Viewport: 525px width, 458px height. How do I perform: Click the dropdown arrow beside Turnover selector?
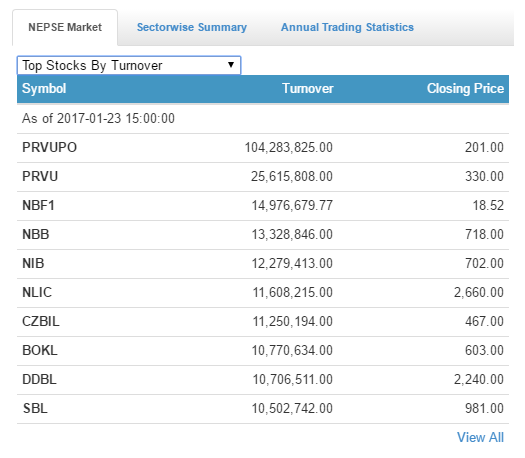coord(231,65)
